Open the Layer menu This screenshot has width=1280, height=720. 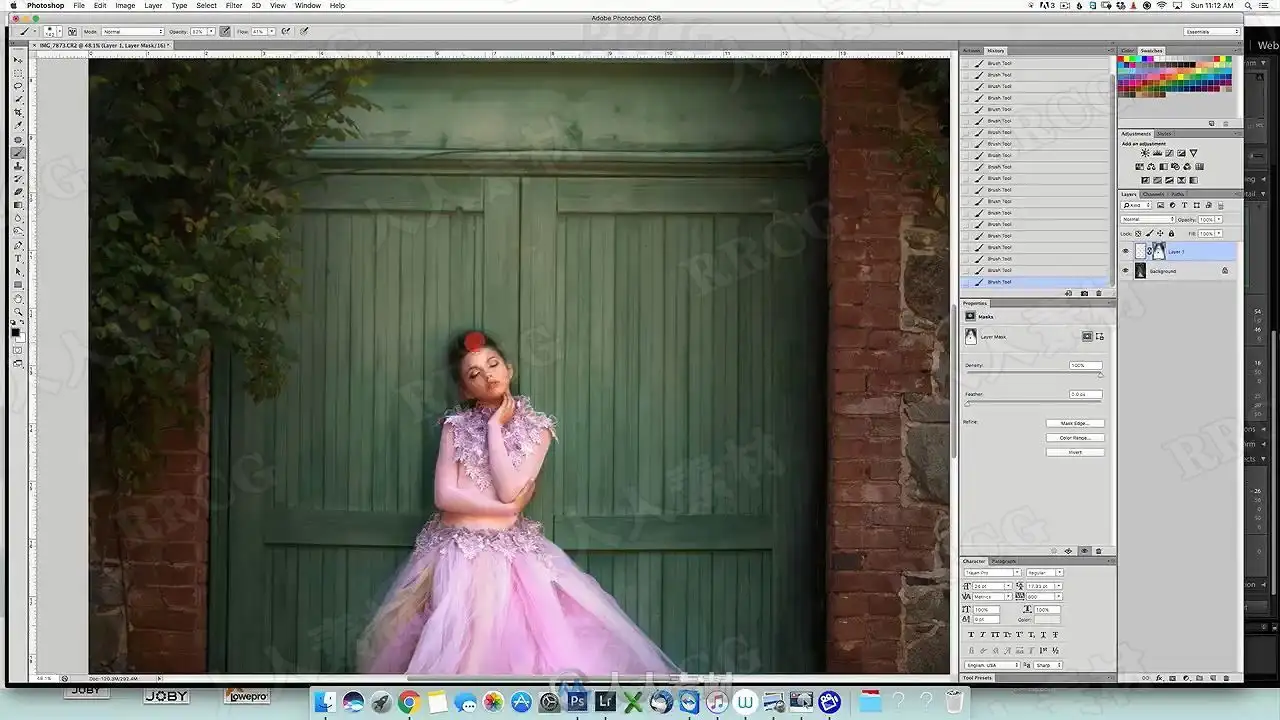(x=153, y=5)
